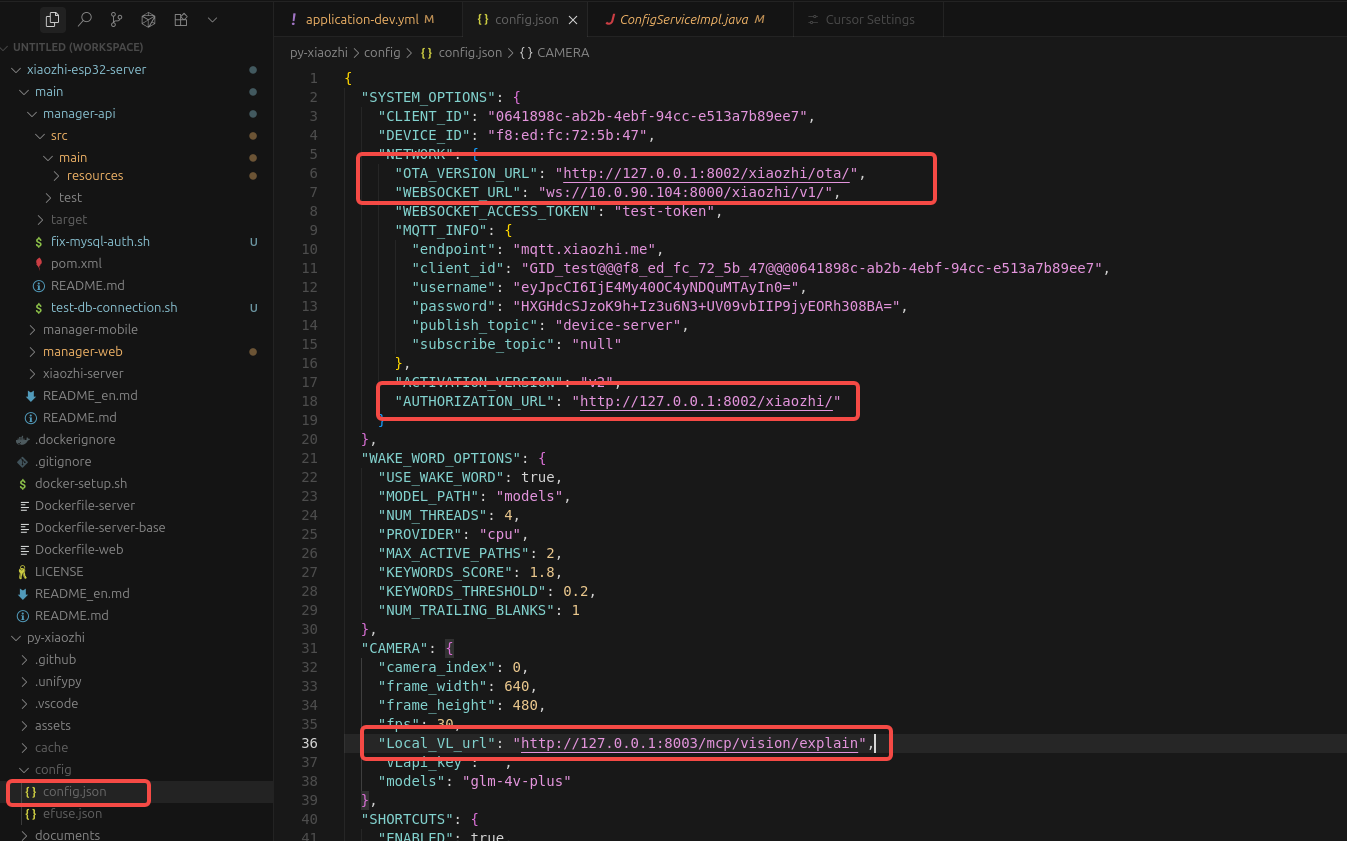Open the Extensions view icon
This screenshot has height=841, width=1347.
pyautogui.click(x=180, y=19)
